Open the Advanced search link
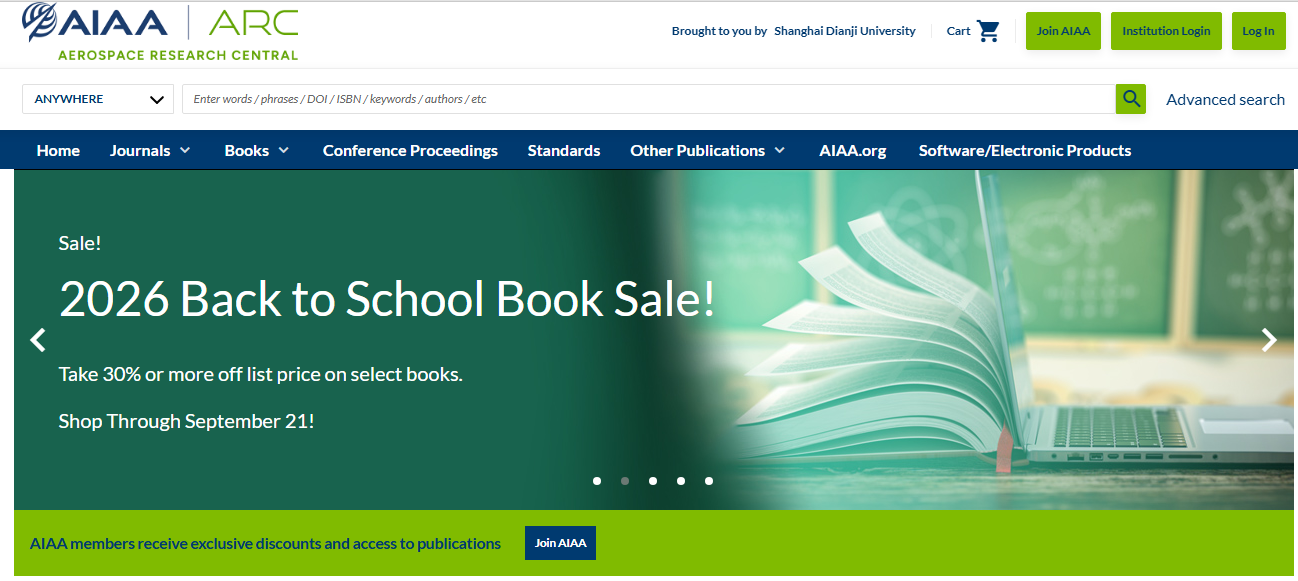Screen dimensions: 1298x581 point(1225,99)
